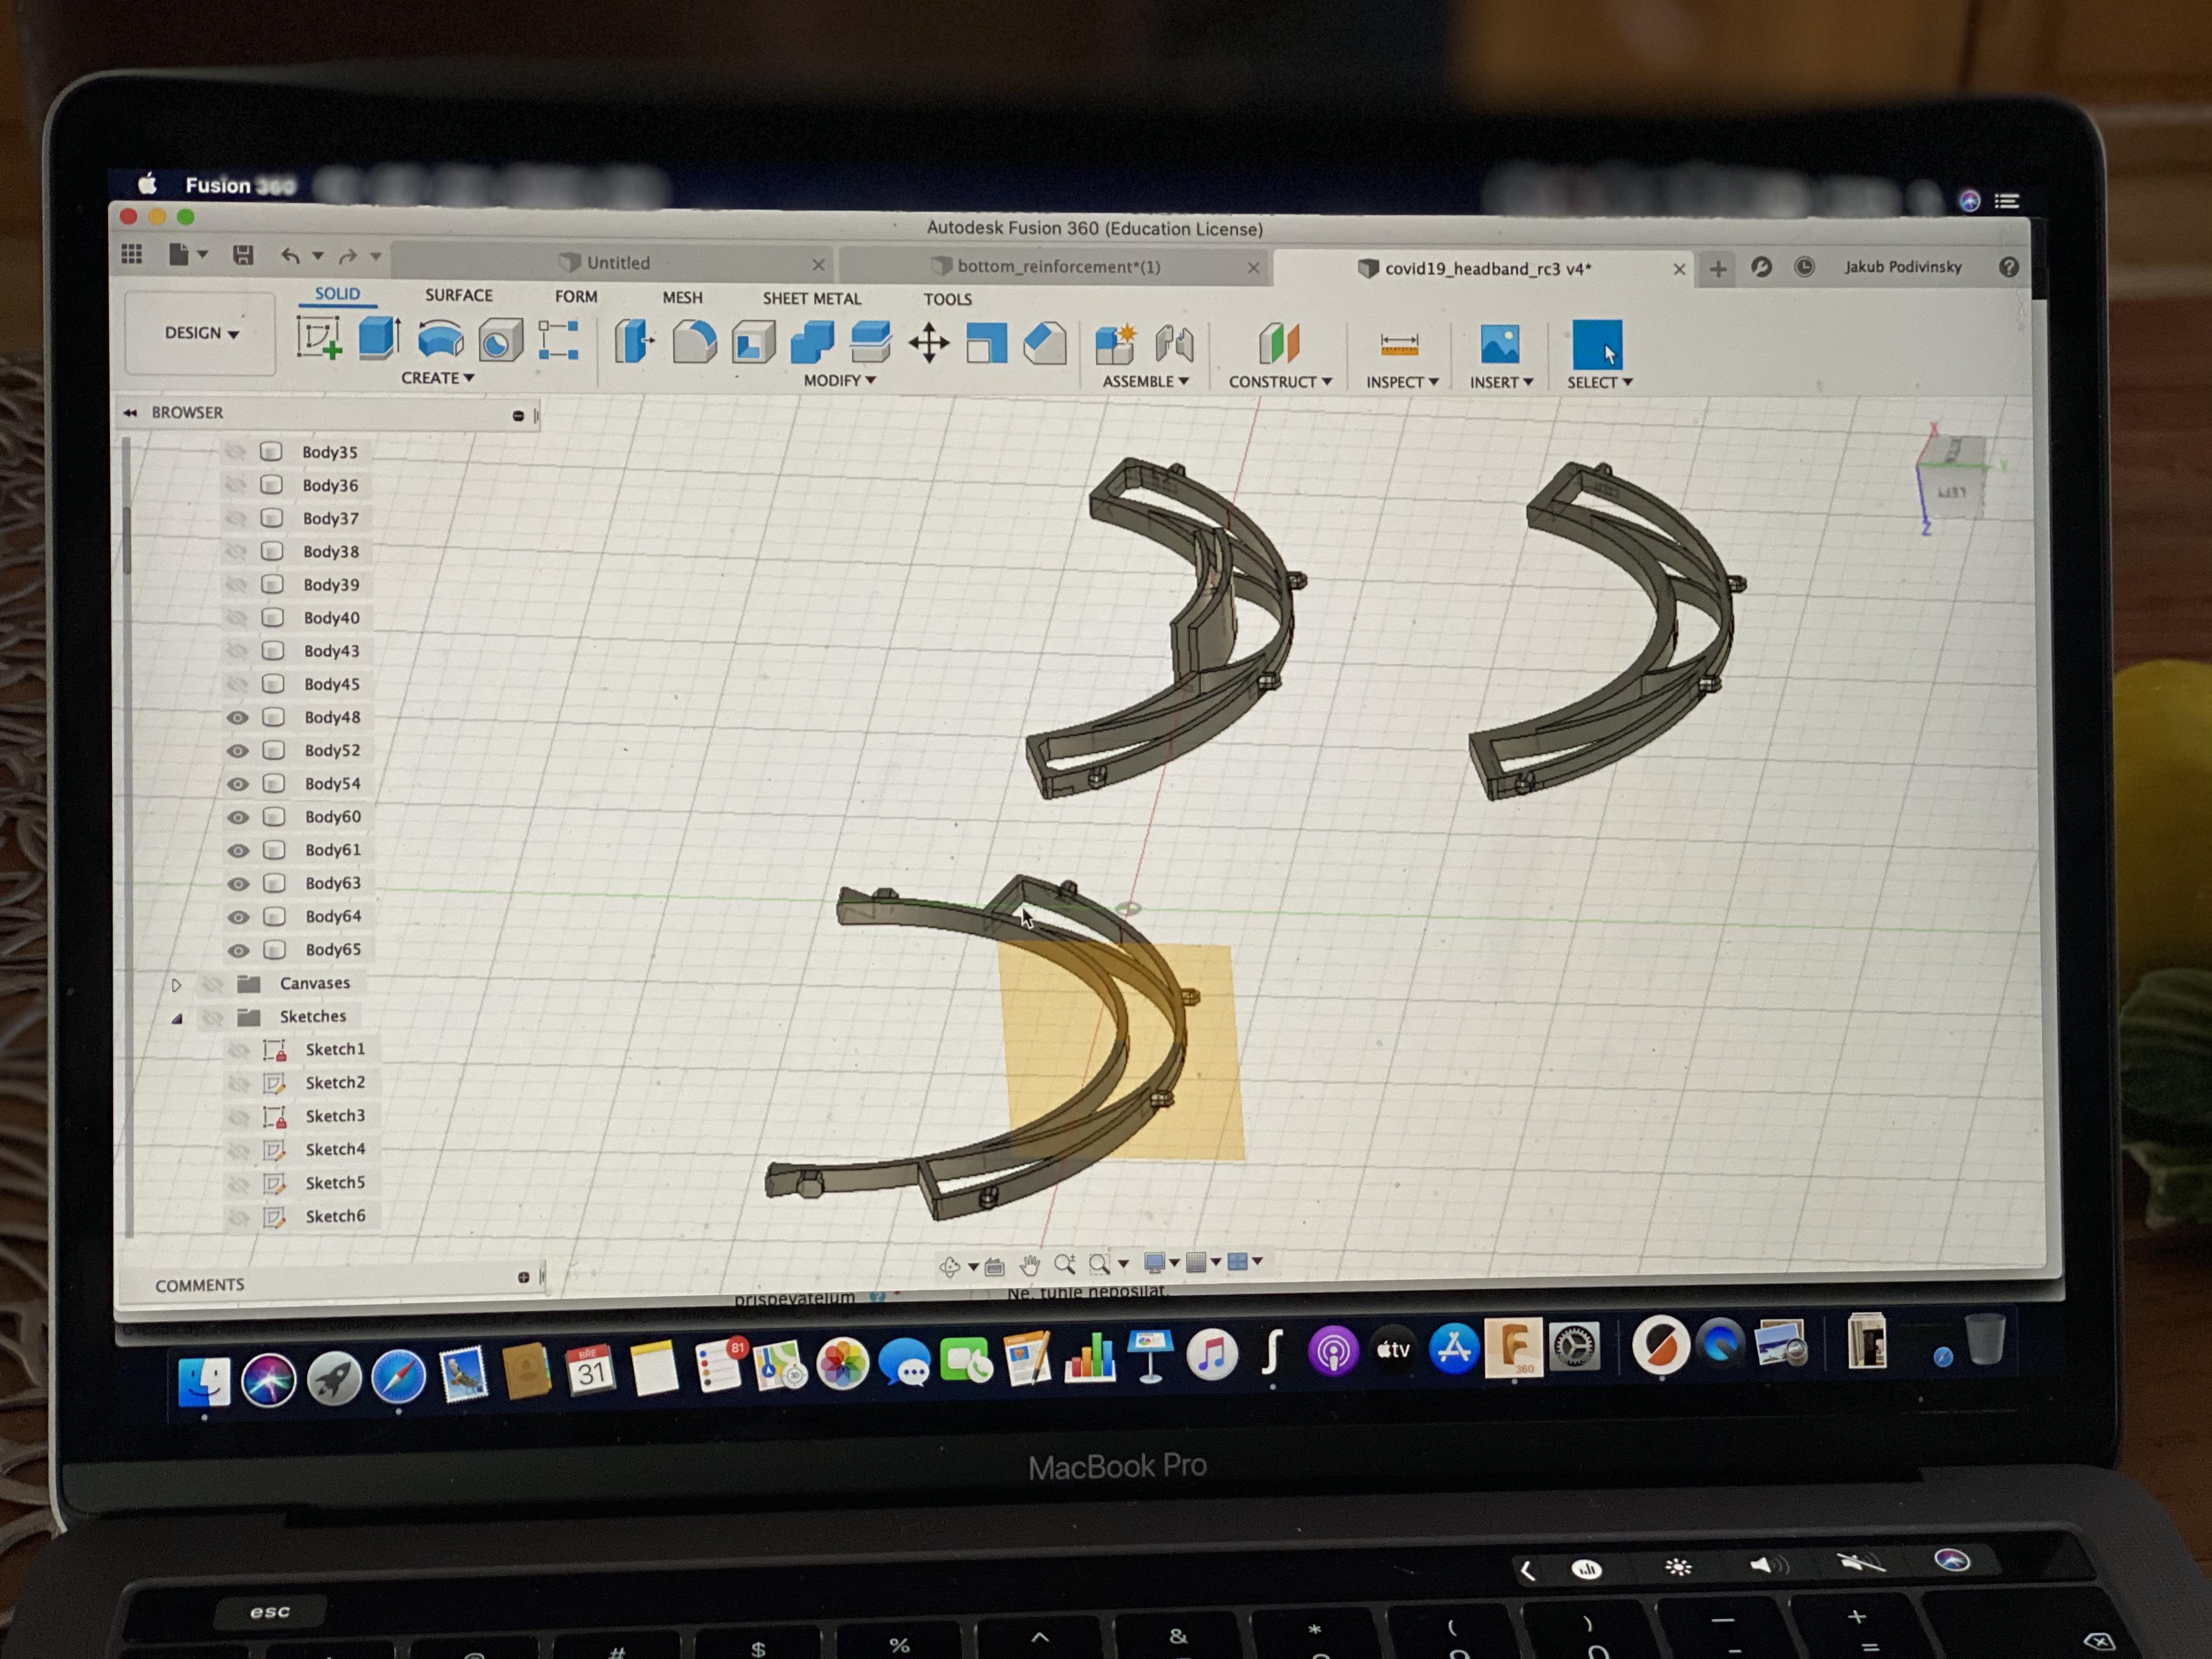Click the Create Sketch tool icon
The width and height of the screenshot is (2212, 1659).
click(x=319, y=338)
